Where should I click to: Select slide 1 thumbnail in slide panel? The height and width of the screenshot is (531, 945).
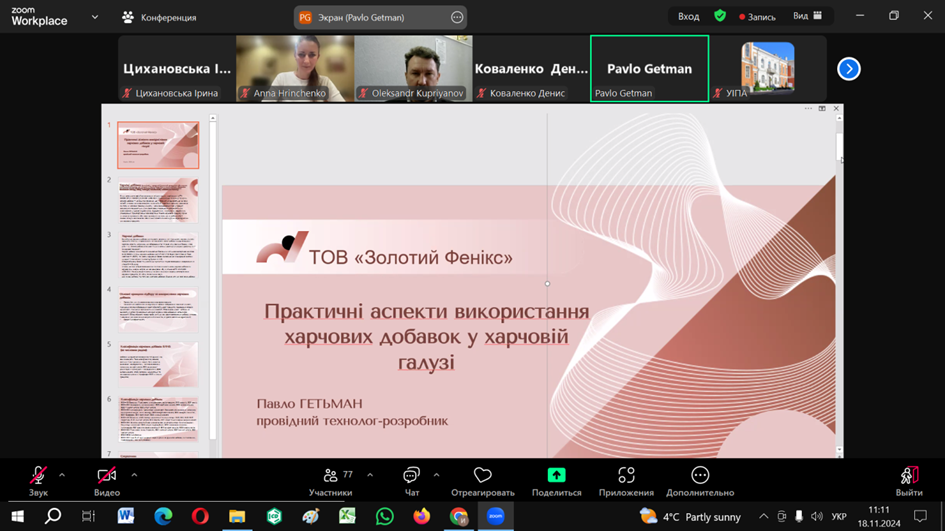pyautogui.click(x=158, y=145)
